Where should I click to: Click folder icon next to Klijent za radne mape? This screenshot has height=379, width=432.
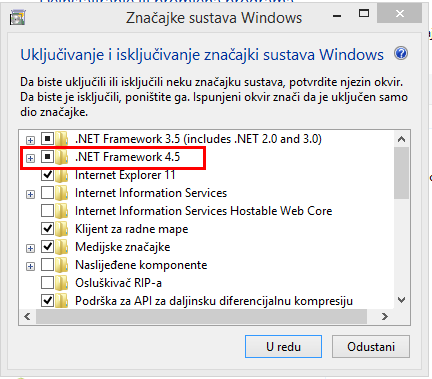point(62,229)
